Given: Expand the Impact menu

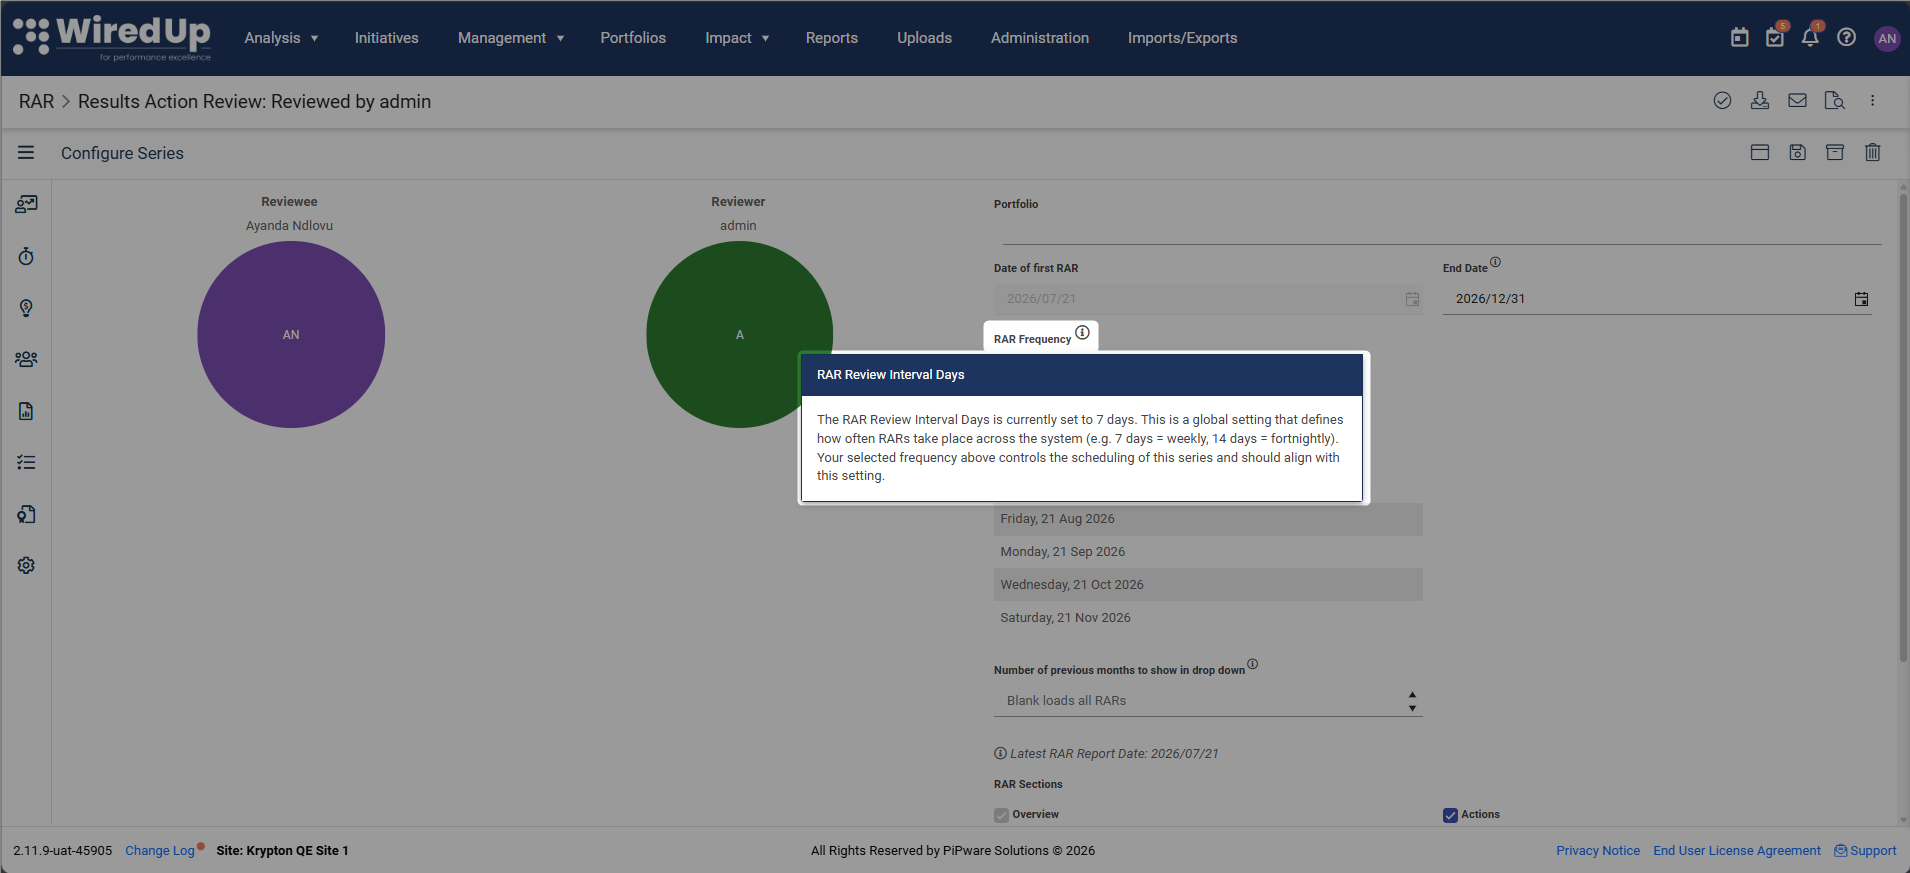Looking at the screenshot, I should [737, 38].
